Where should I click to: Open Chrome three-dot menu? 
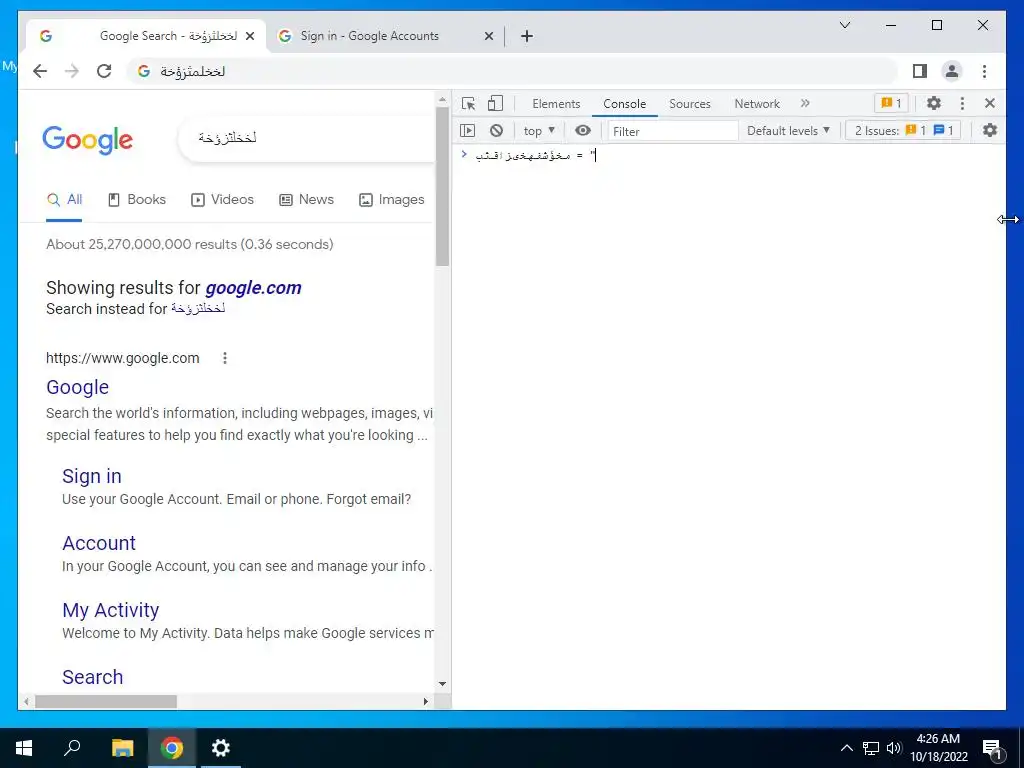coord(984,71)
